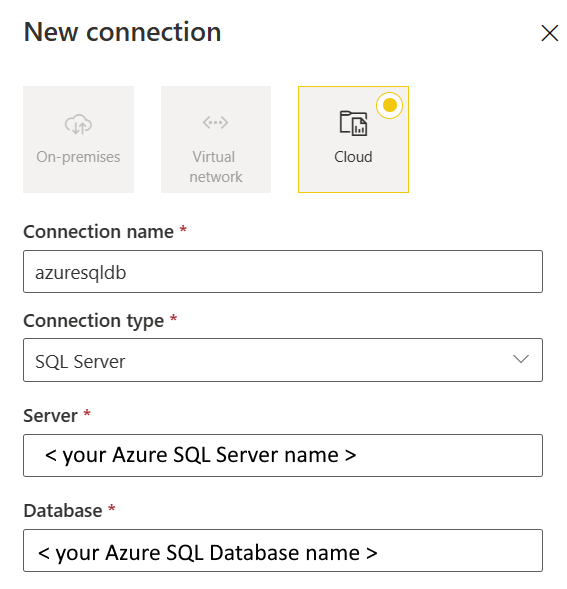Viewport: 567px width, 589px height.
Task: Click the required asterisk beside Connection name
Action: [x=183, y=229]
